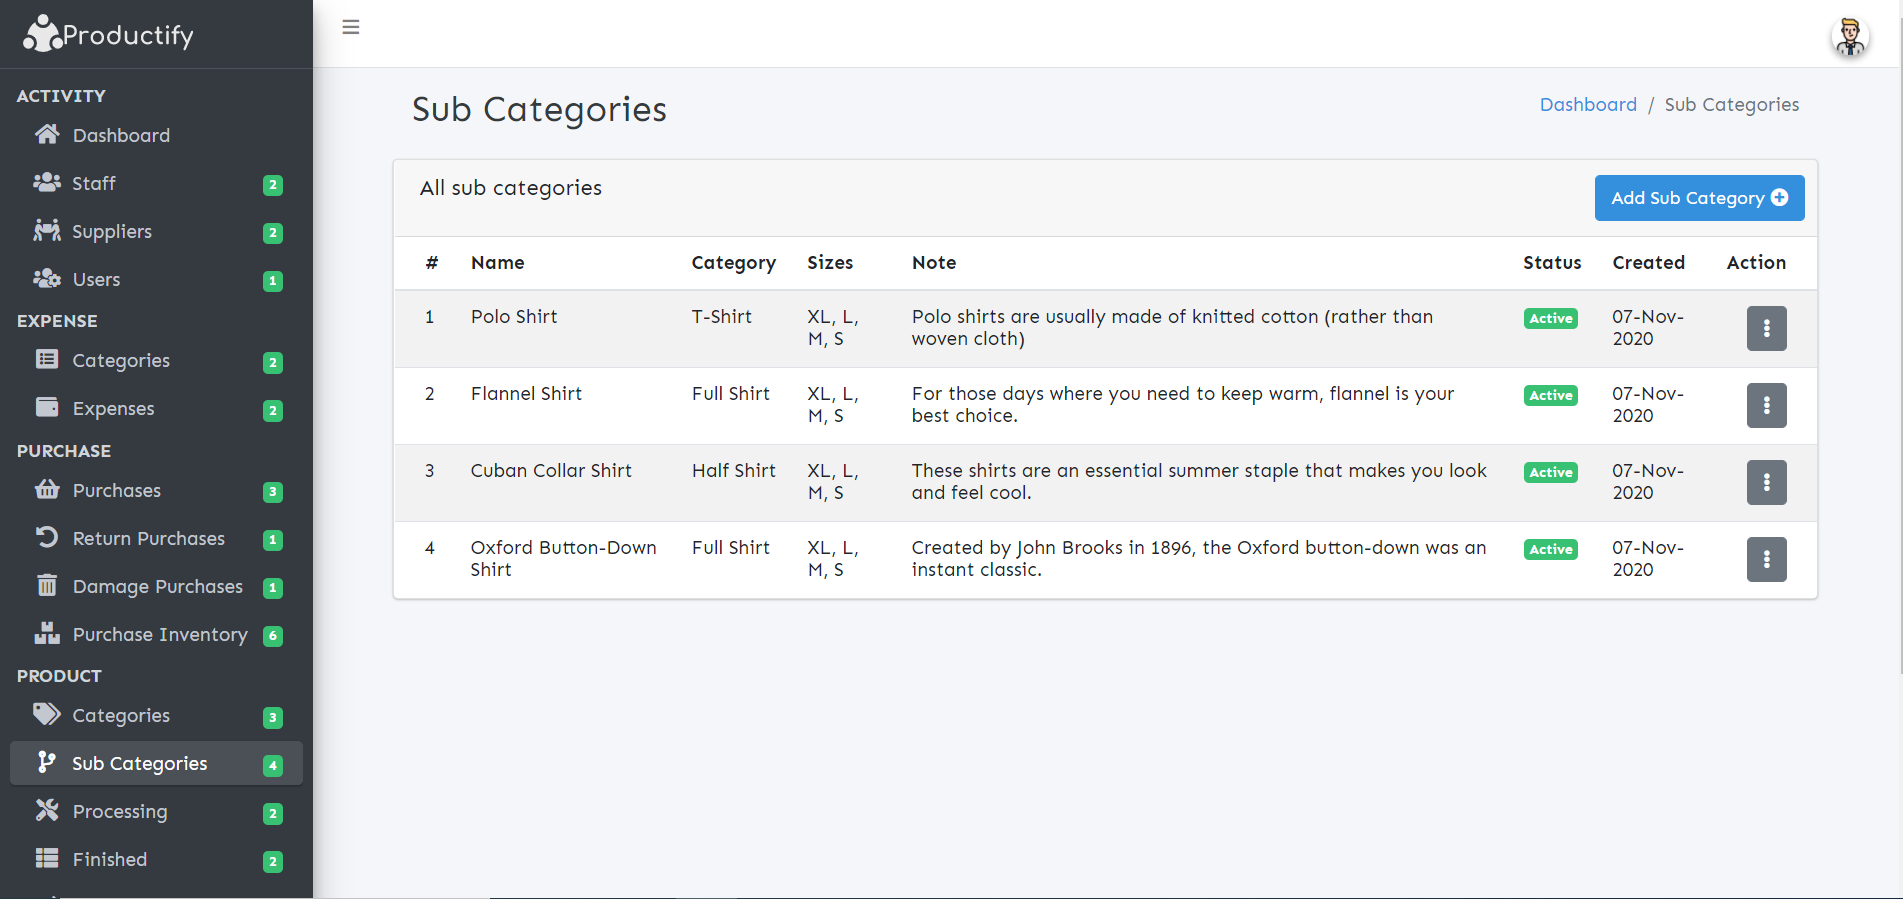This screenshot has height=899, width=1903.
Task: Toggle sidebar with the hamburger icon
Action: pyautogui.click(x=351, y=27)
